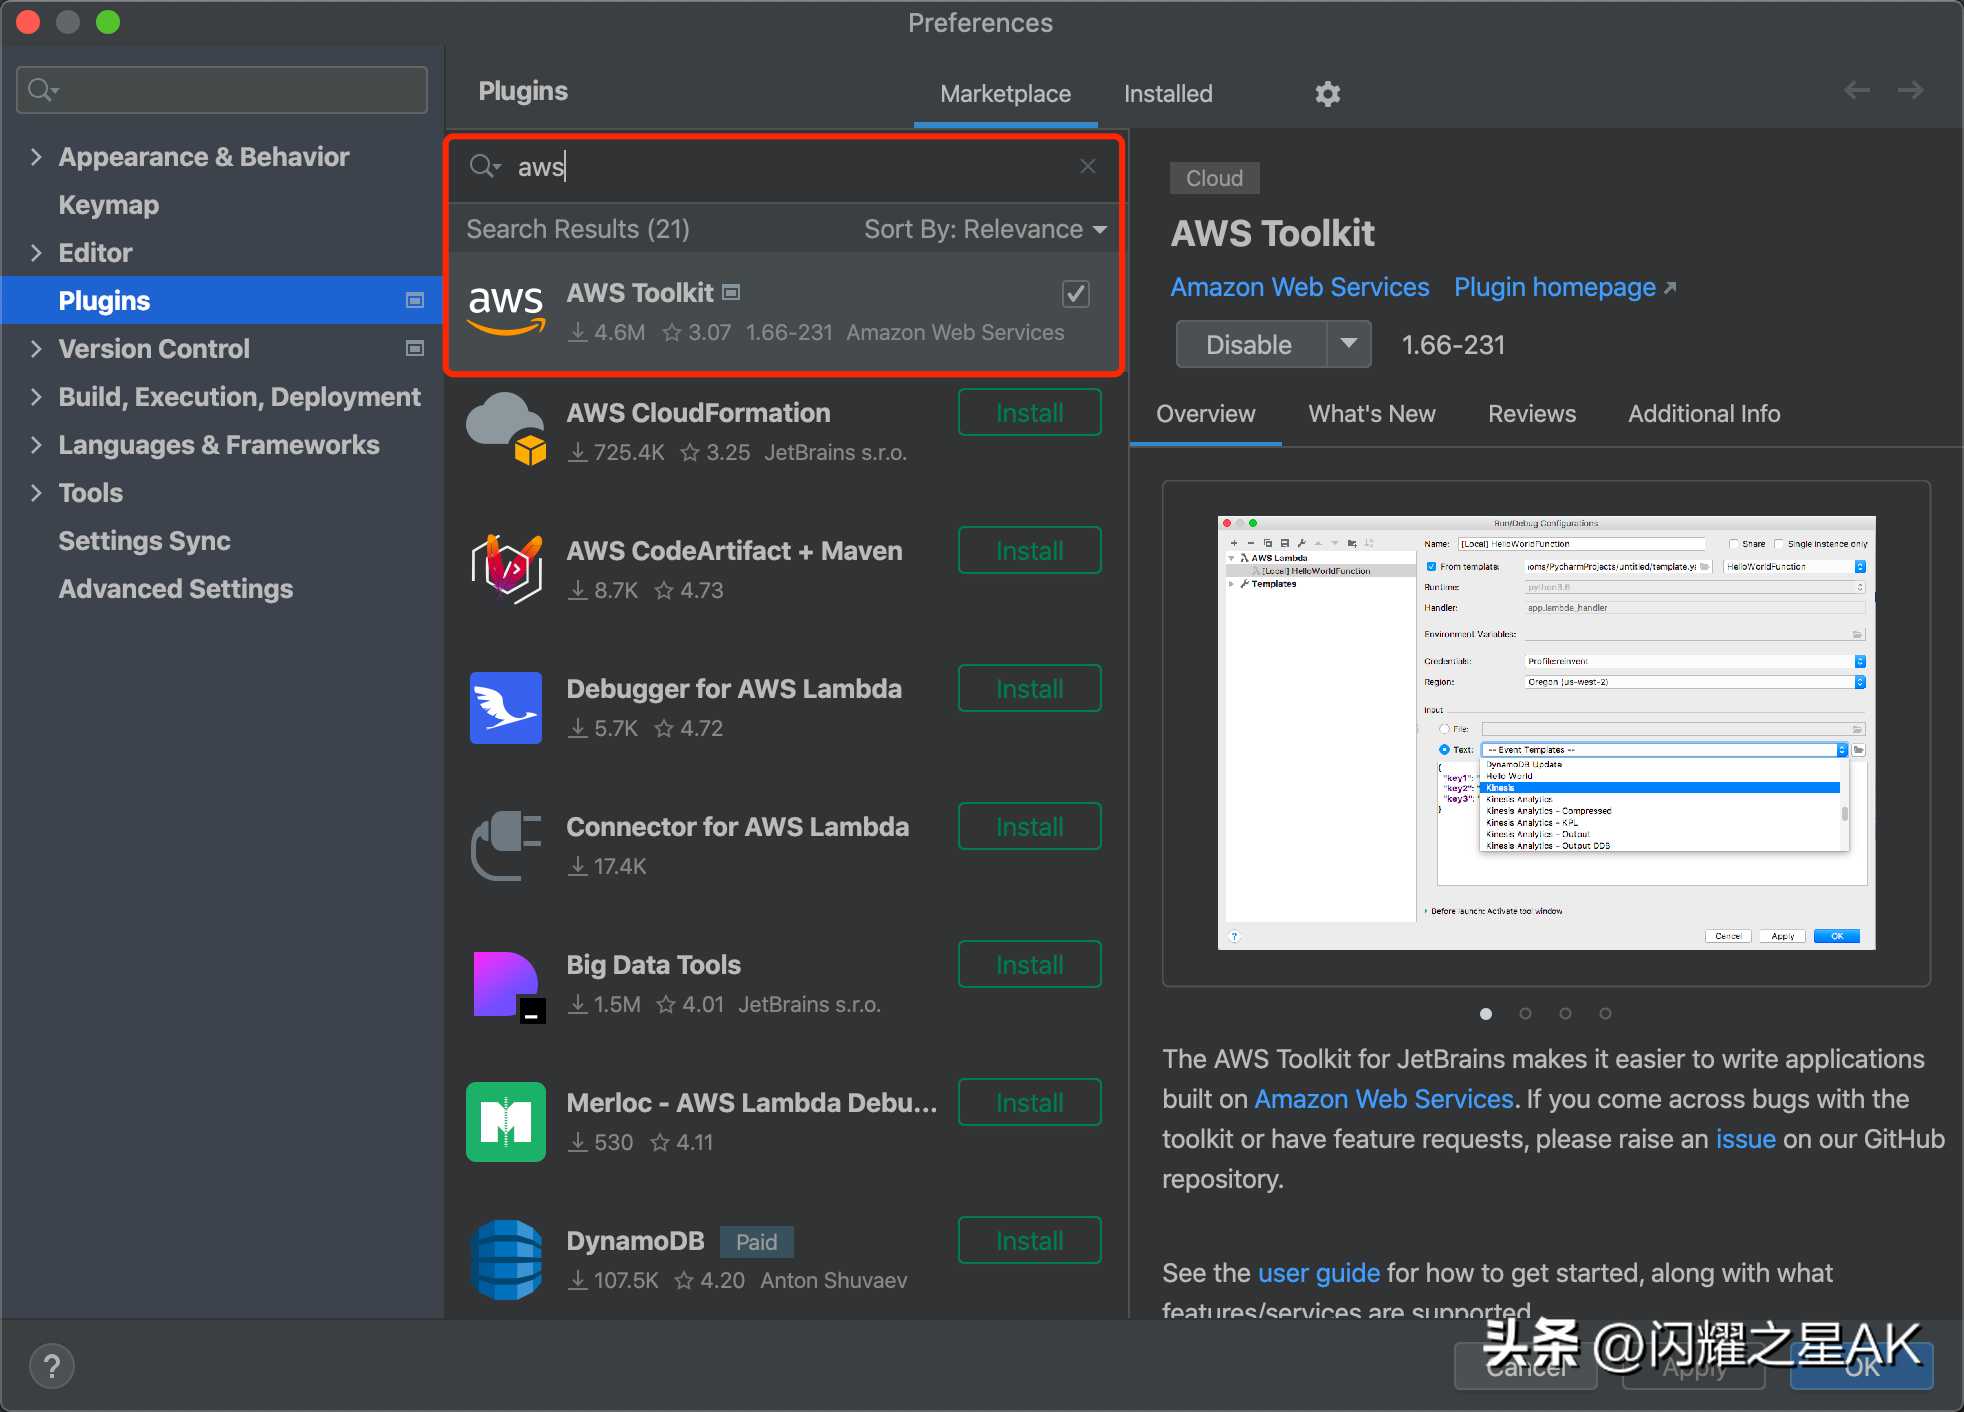Show the fourth screenshot via carousel dot
1964x1412 pixels.
coord(1605,1013)
